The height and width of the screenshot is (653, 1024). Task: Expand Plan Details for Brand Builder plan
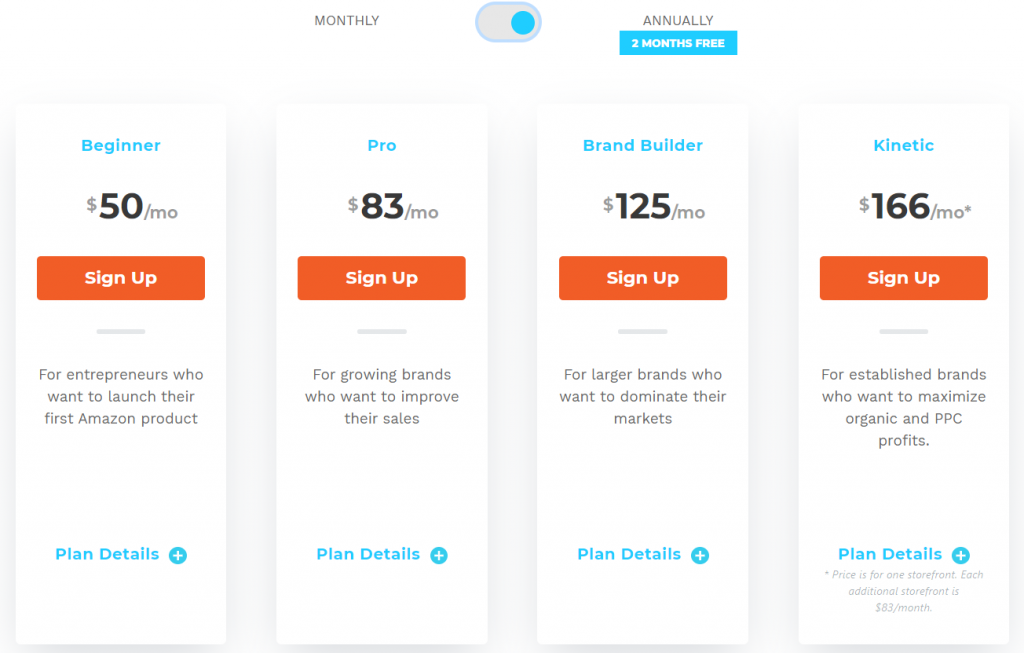click(629, 554)
